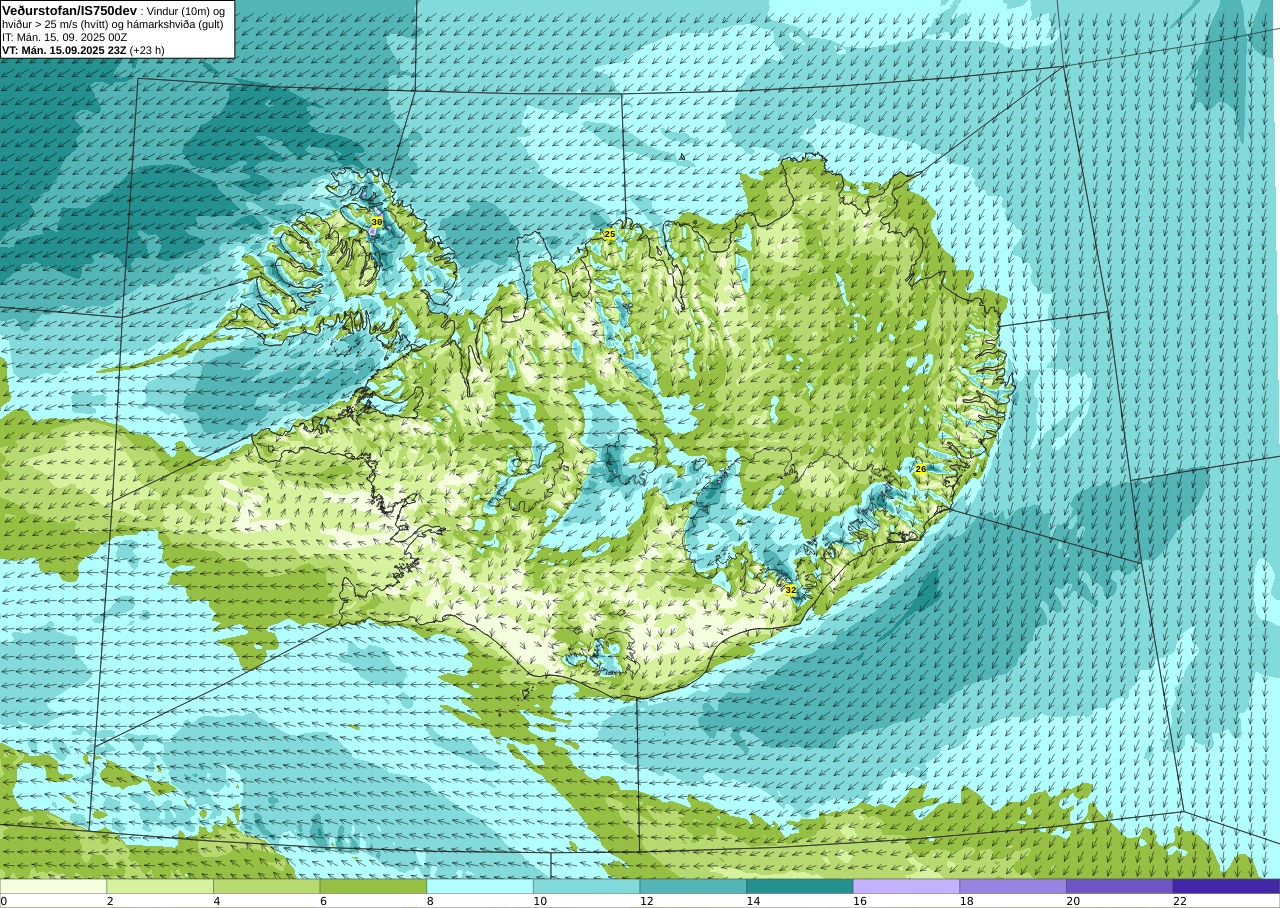This screenshot has width=1280, height=908.
Task: Click the yellow gust marker labeled 30
Action: click(377, 222)
